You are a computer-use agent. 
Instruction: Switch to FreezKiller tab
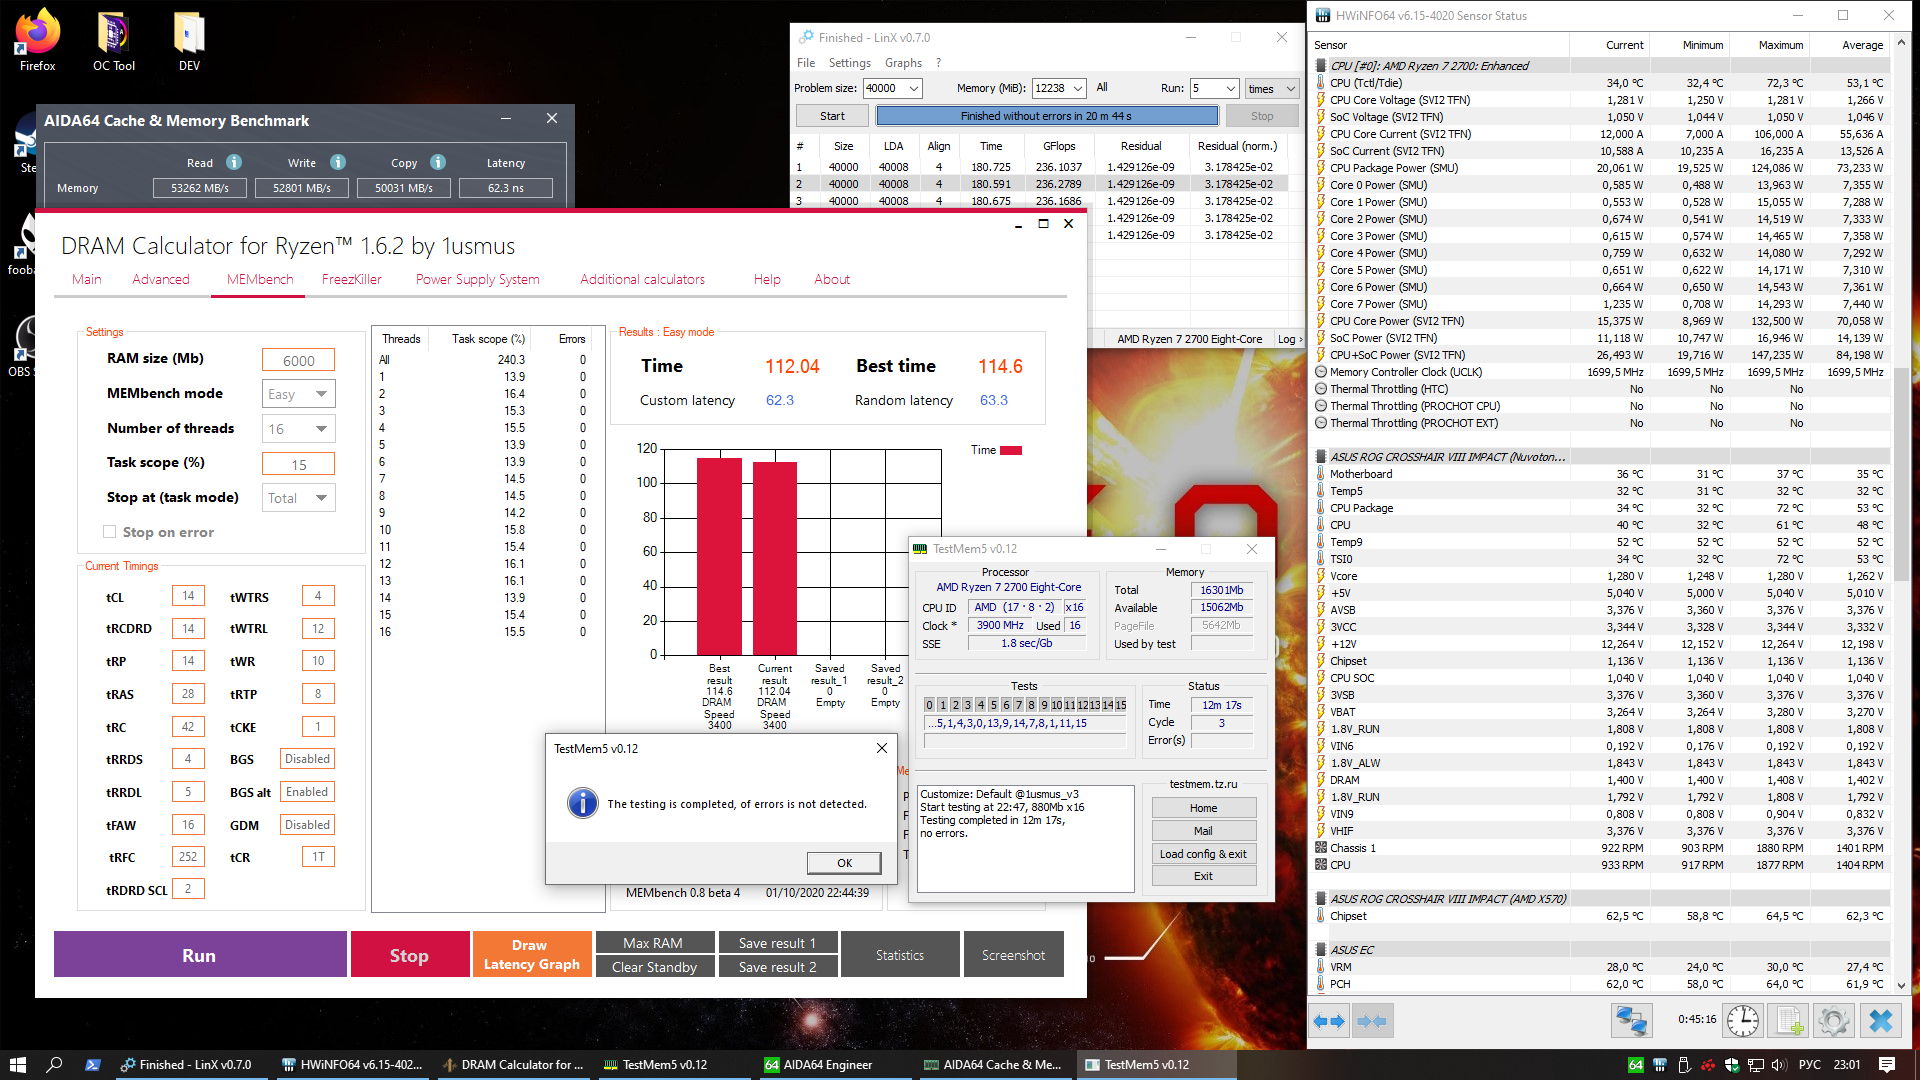(351, 279)
